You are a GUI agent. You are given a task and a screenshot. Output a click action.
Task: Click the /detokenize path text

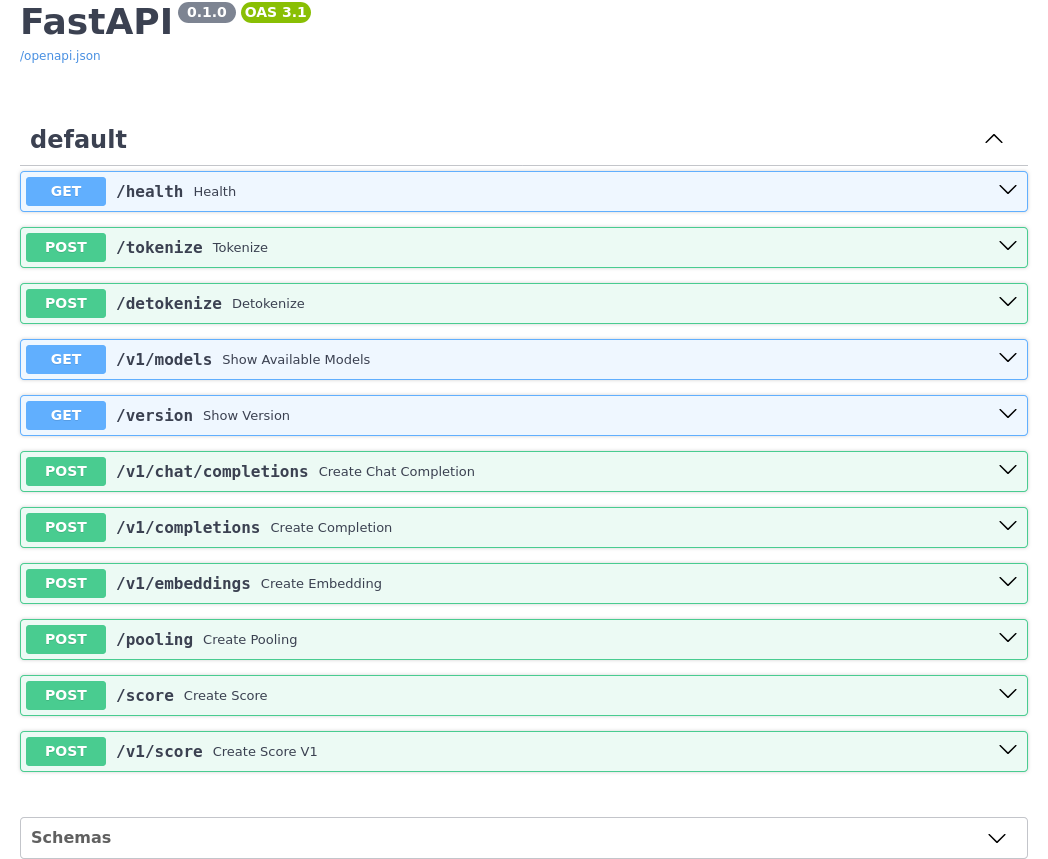[169, 304]
